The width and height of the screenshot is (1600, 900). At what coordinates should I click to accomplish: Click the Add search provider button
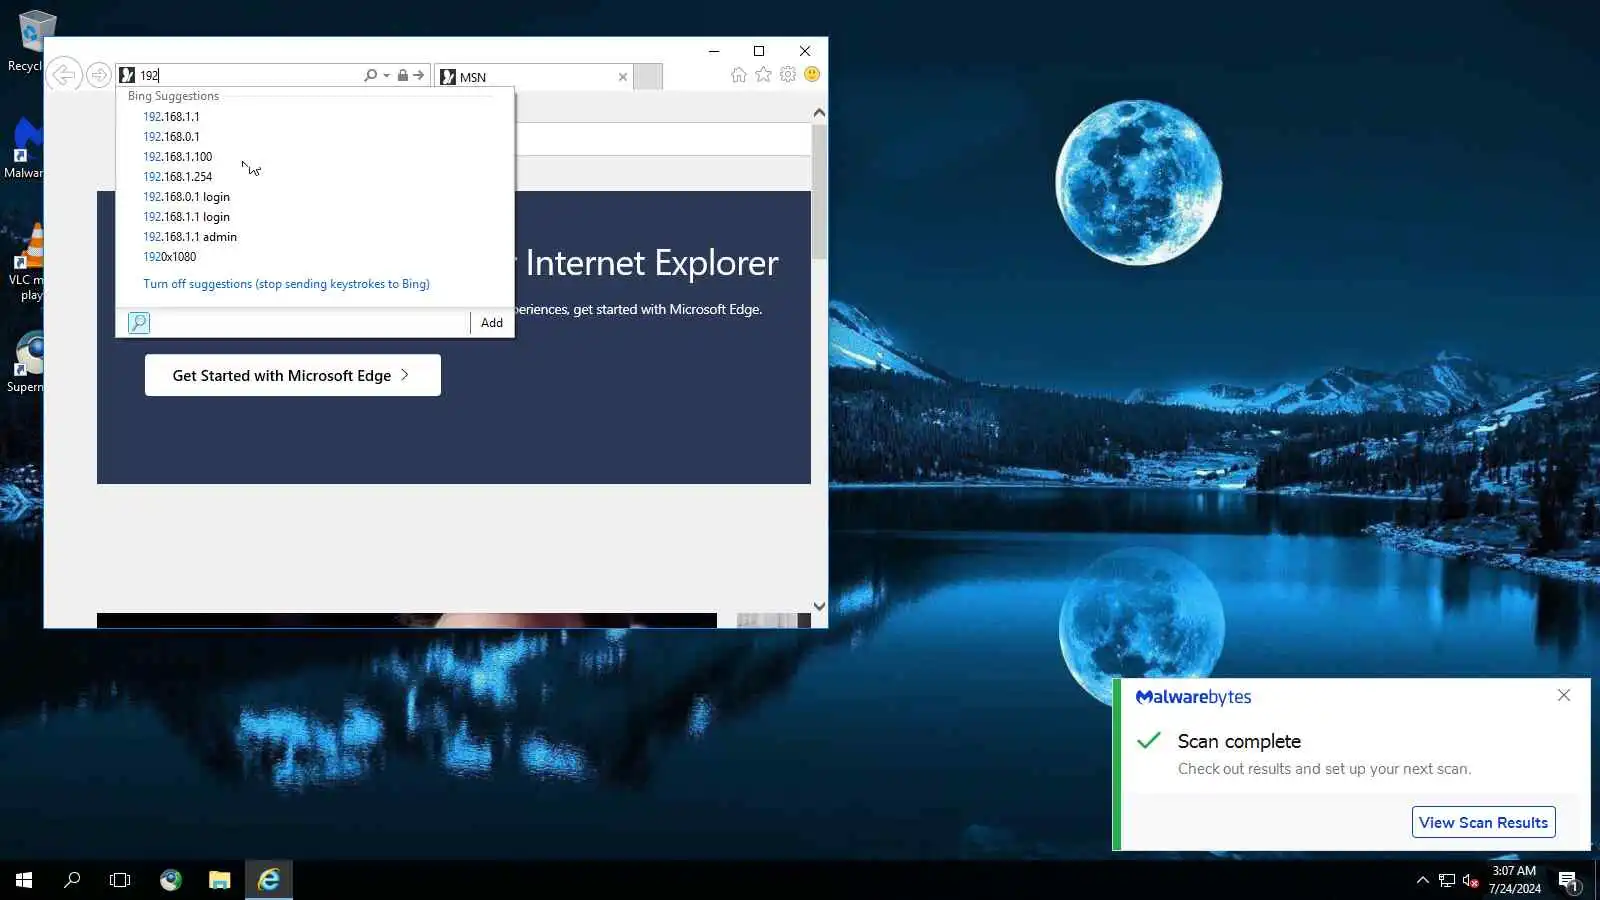click(x=492, y=323)
